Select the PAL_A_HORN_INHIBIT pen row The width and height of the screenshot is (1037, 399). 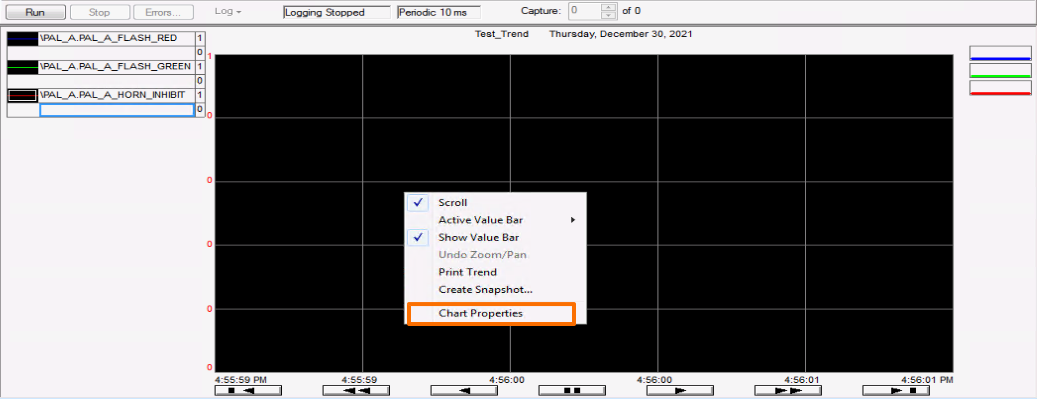click(x=117, y=95)
